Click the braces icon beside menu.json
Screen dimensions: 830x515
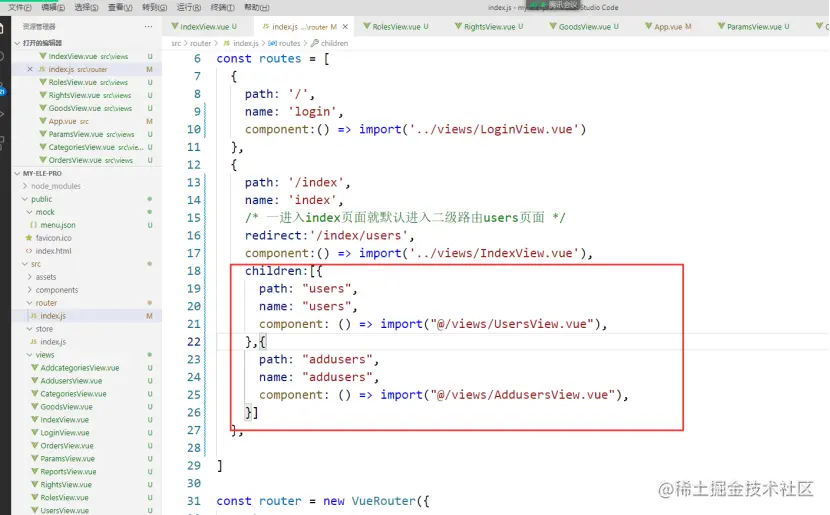pyautogui.click(x=34, y=225)
